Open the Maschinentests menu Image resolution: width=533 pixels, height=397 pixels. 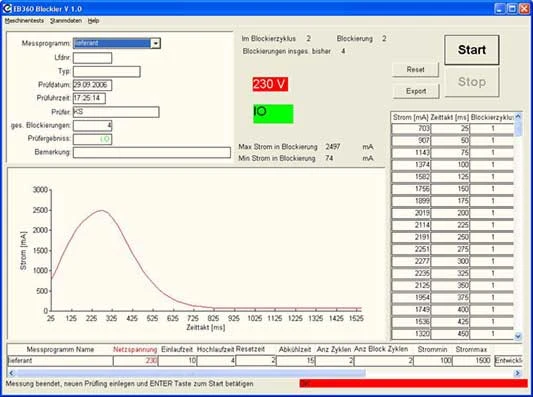pos(24,21)
